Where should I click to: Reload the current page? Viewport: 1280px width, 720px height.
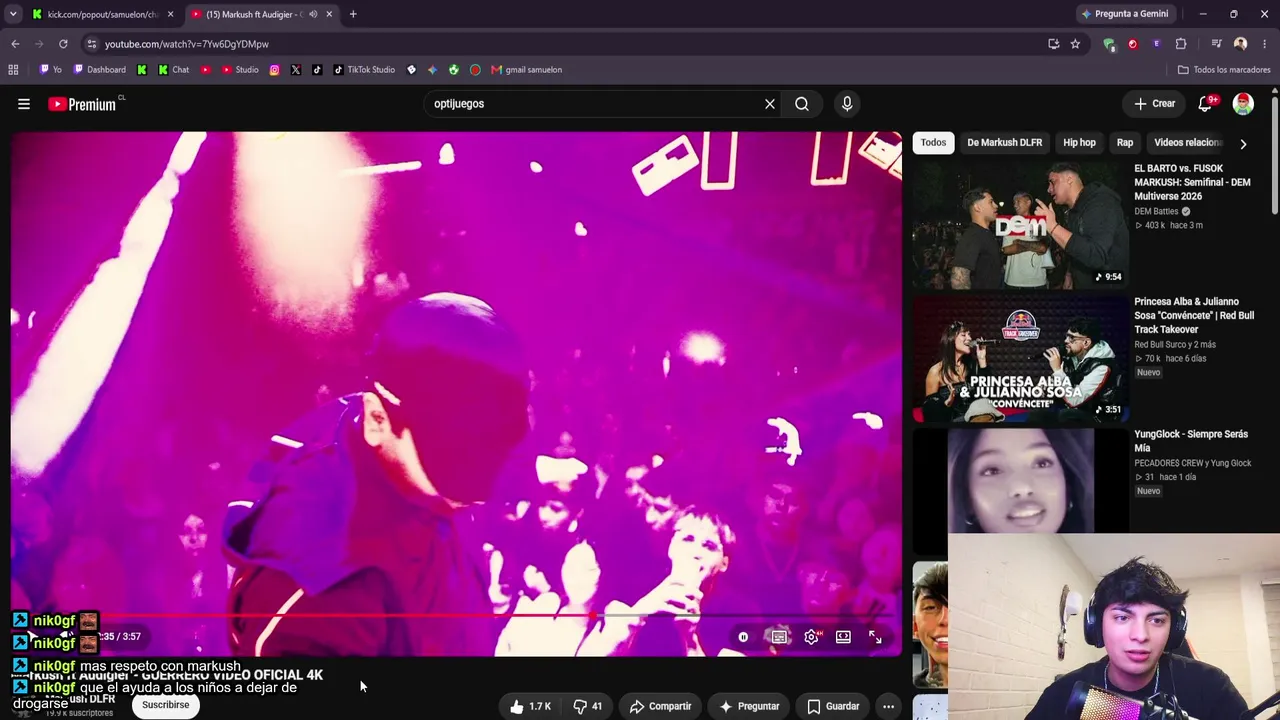tap(63, 44)
